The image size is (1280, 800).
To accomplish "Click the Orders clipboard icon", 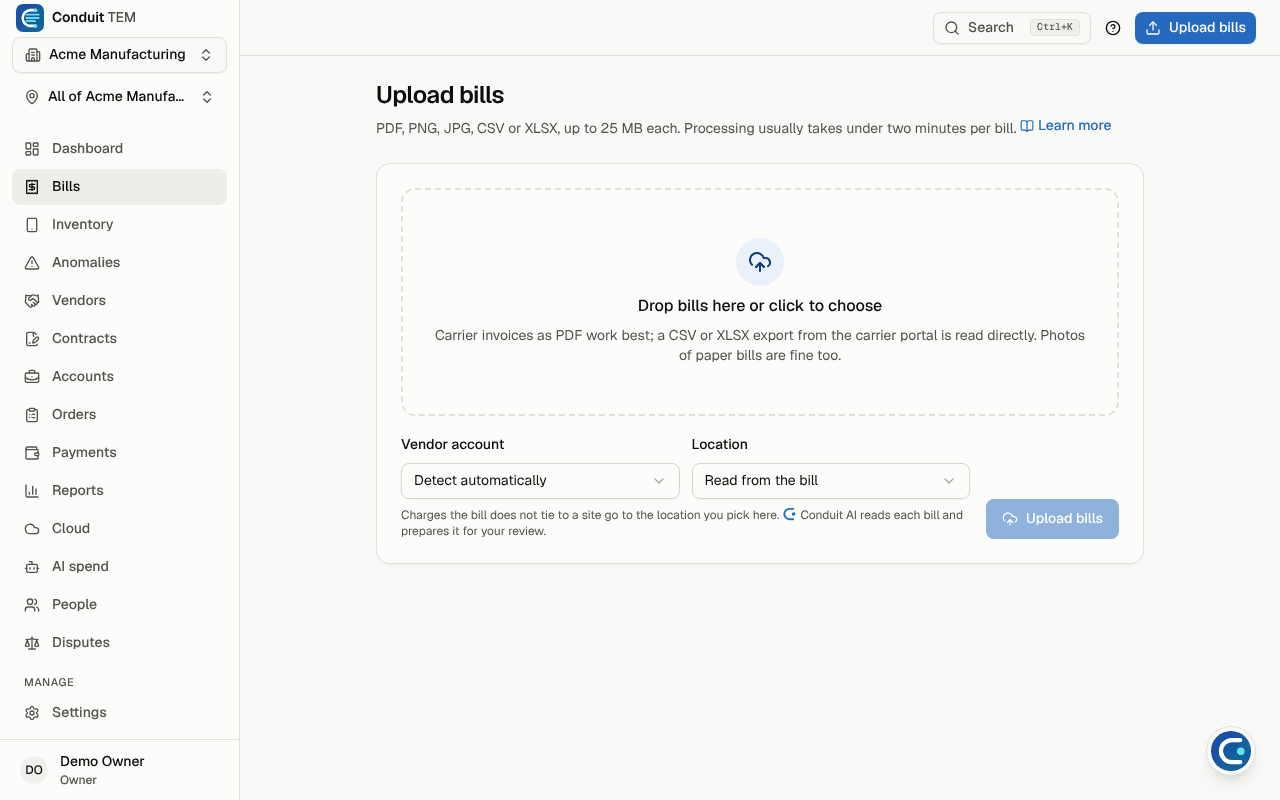I will point(32,414).
